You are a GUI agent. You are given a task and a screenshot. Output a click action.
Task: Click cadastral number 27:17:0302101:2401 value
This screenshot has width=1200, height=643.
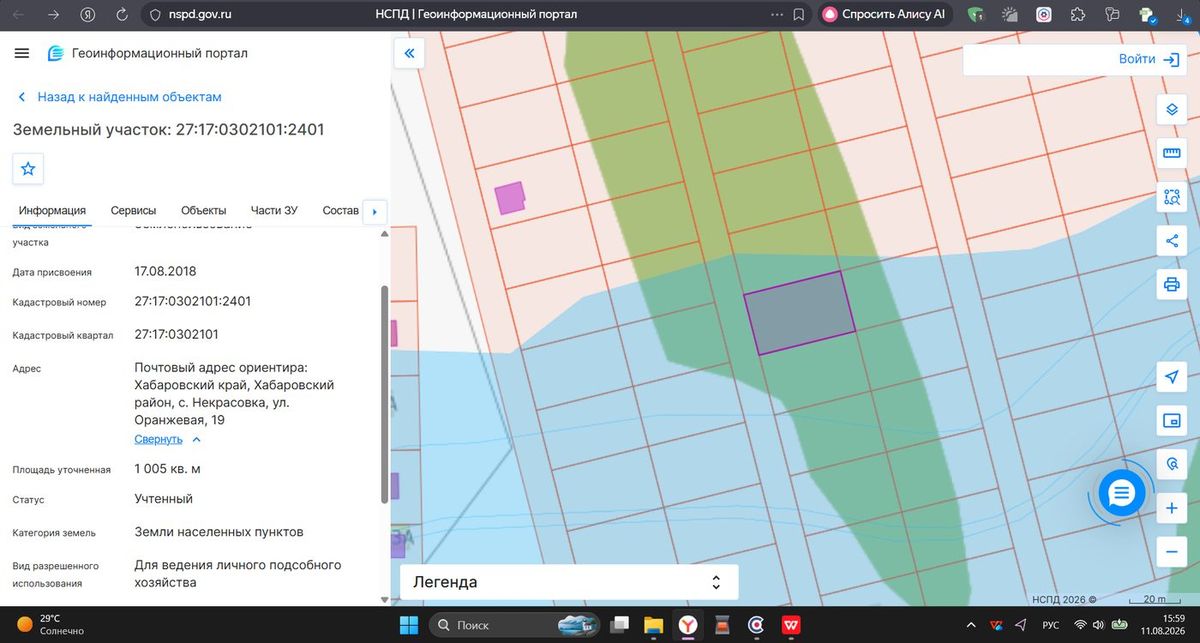[x=192, y=301]
